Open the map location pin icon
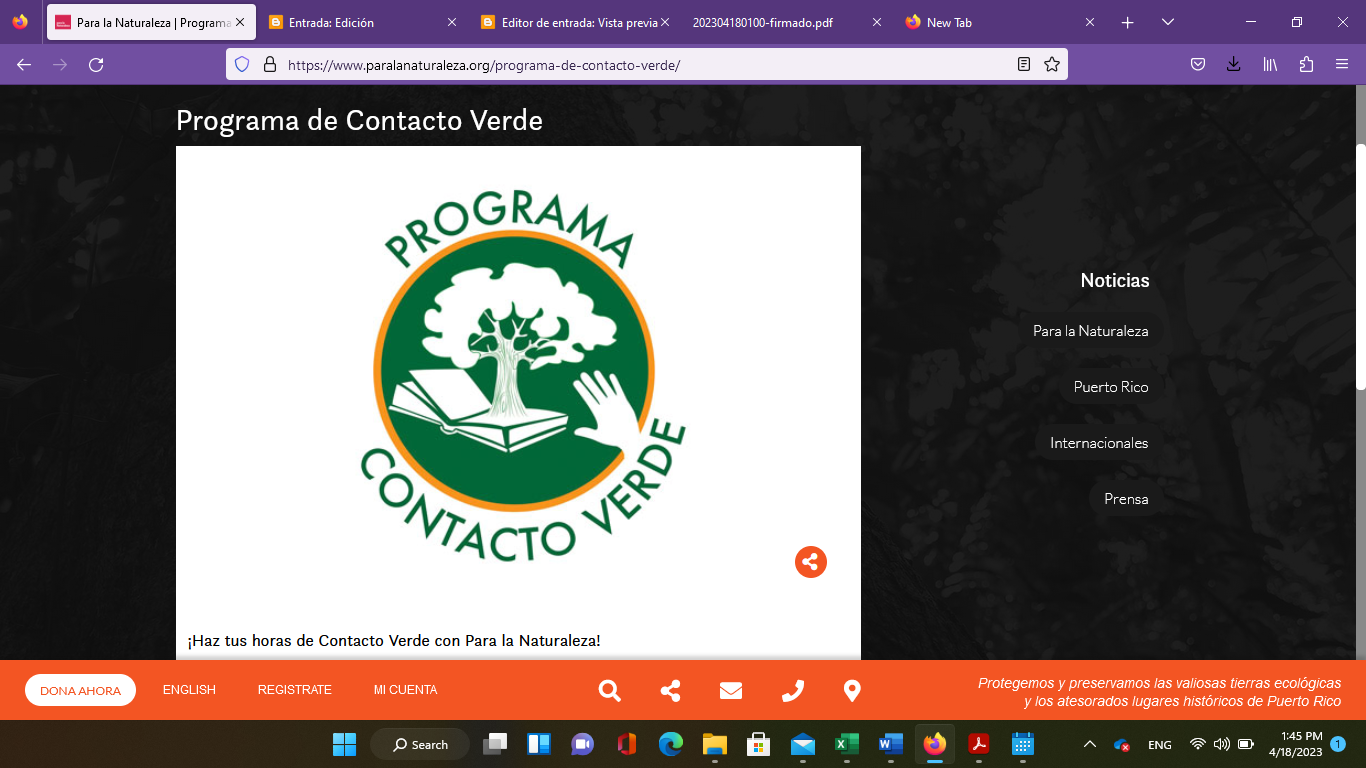 [x=852, y=691]
